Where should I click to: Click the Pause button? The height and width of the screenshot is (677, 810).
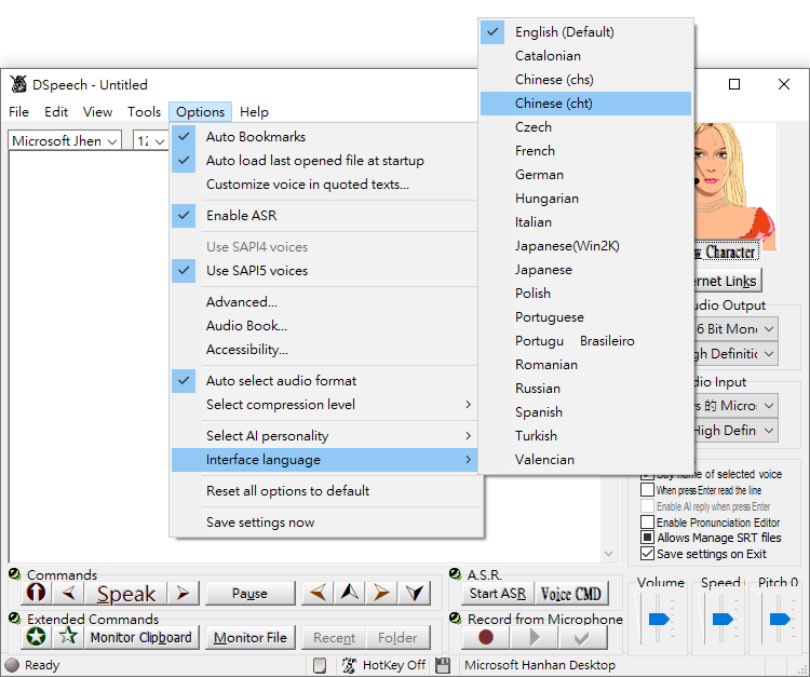[250, 593]
